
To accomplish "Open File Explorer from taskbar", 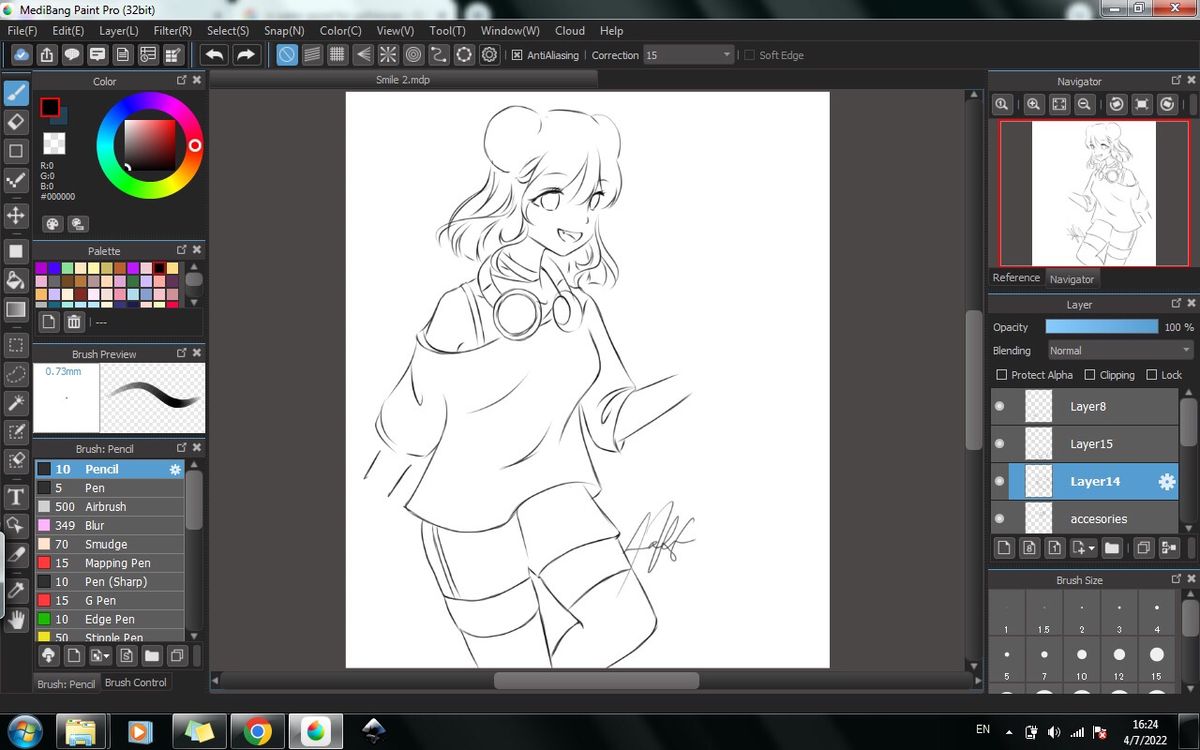I will (82, 732).
